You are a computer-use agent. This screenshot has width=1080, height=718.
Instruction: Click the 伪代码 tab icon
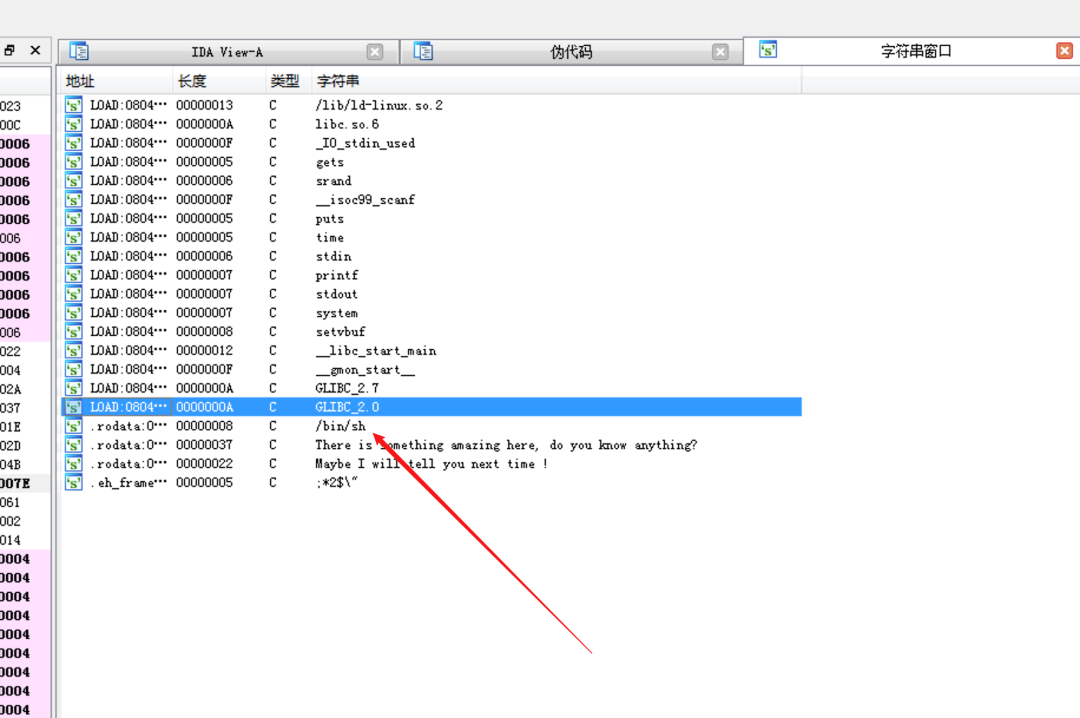coord(423,52)
